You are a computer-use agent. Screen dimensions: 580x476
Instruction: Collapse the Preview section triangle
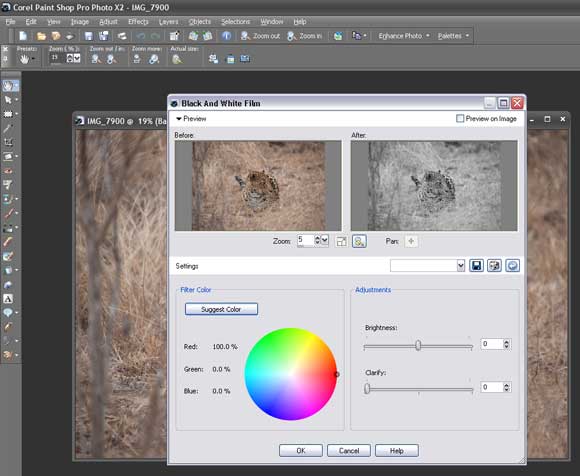point(179,119)
